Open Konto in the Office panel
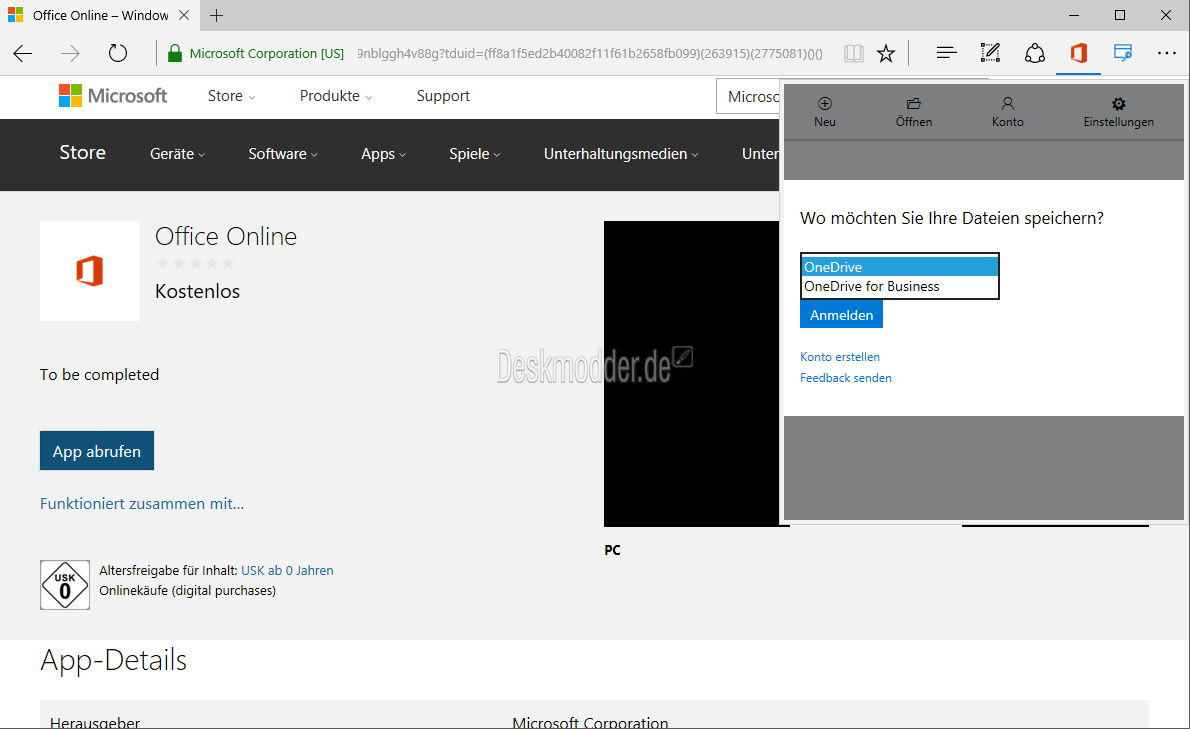This screenshot has height=729, width=1190. coord(1008,112)
